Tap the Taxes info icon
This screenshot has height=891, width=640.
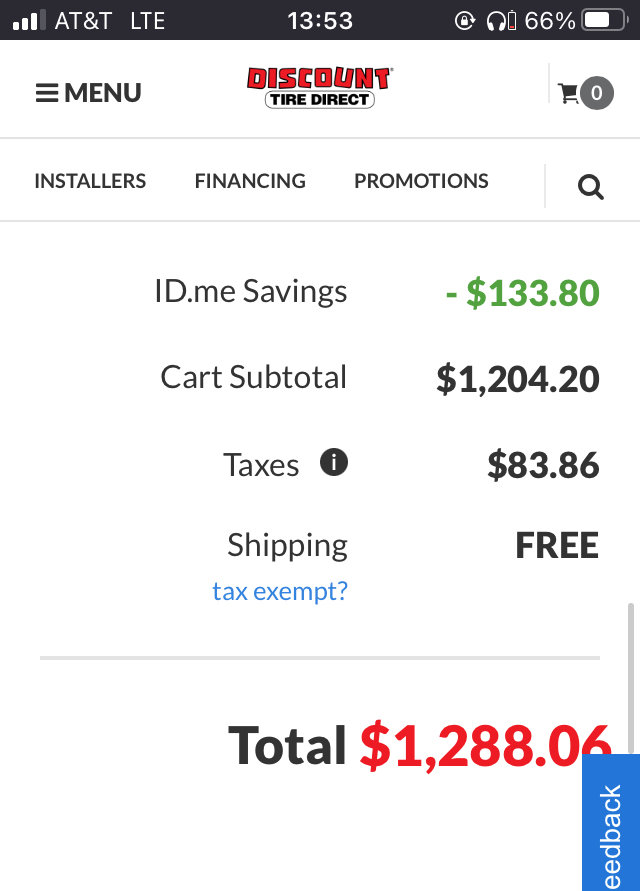(x=334, y=462)
